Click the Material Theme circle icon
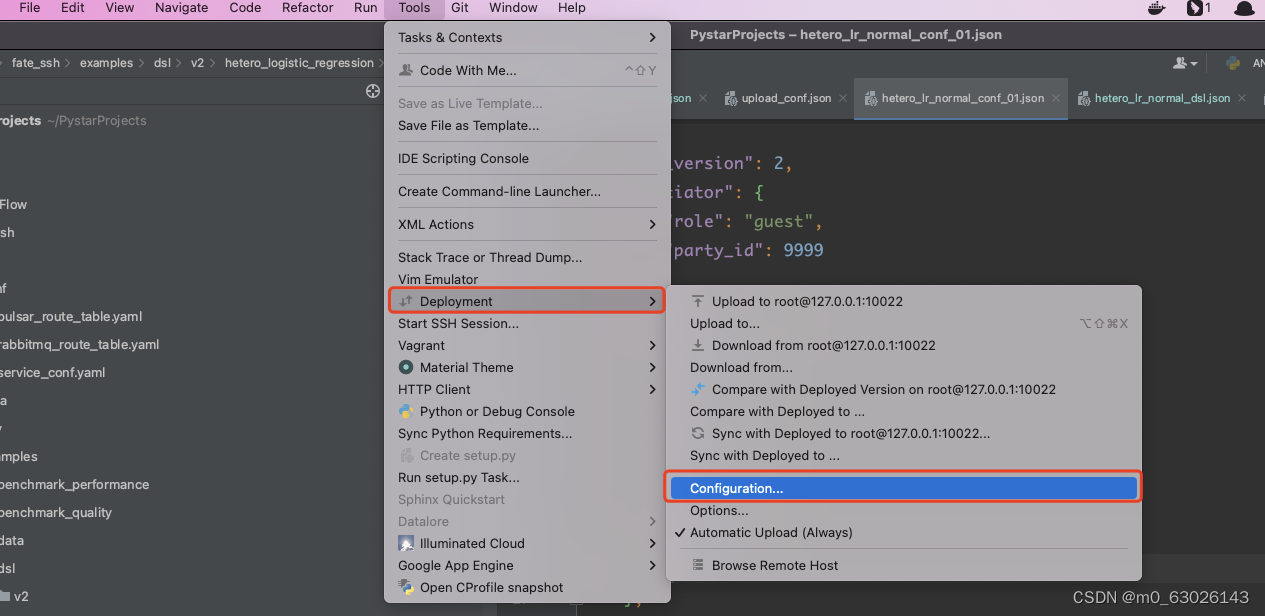Screen dimensions: 1265x616 click(406, 367)
